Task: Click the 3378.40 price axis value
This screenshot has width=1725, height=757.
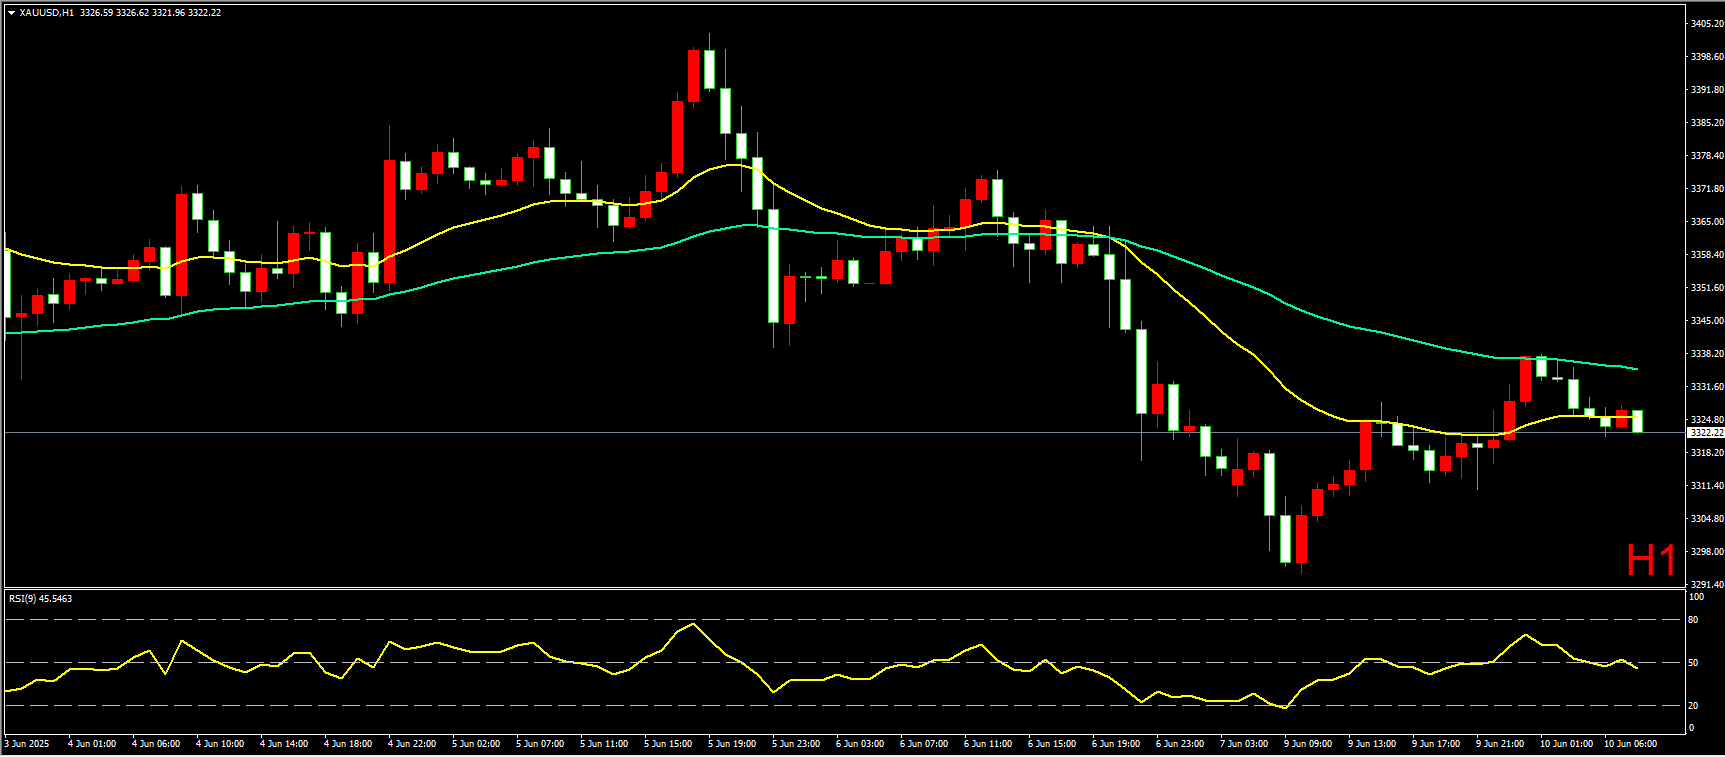Action: pyautogui.click(x=1707, y=156)
